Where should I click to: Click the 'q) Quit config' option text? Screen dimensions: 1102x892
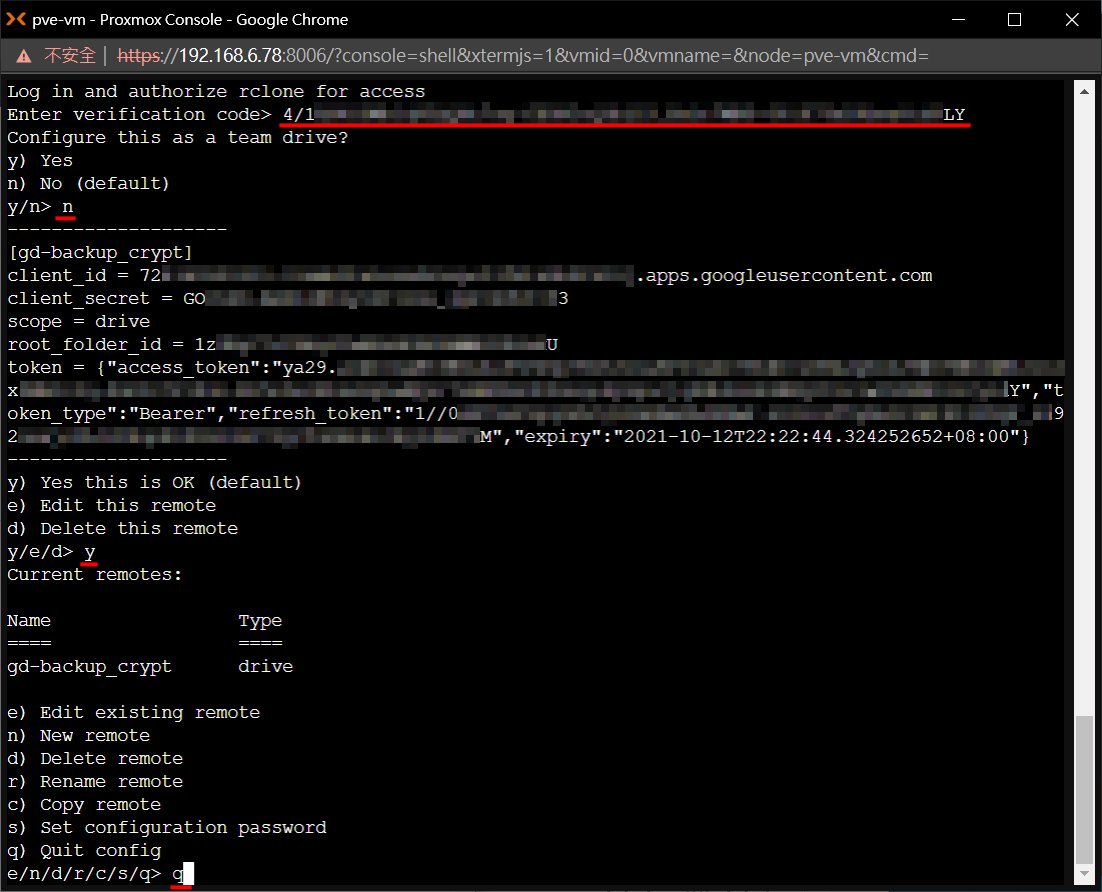84,850
